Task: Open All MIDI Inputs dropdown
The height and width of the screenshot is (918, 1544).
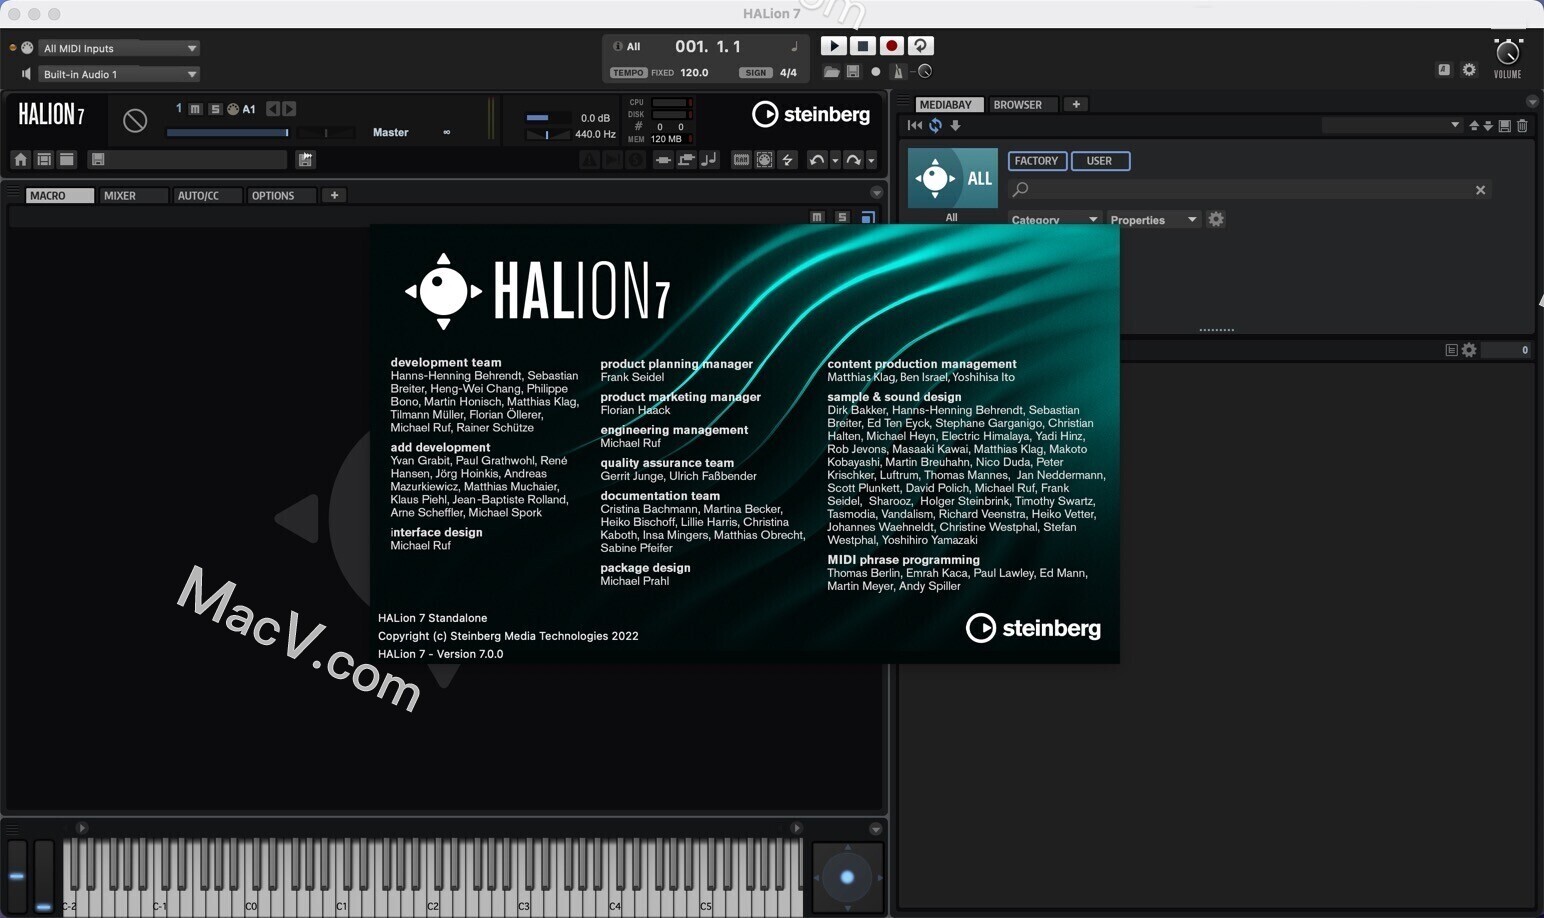Action: click(x=119, y=48)
